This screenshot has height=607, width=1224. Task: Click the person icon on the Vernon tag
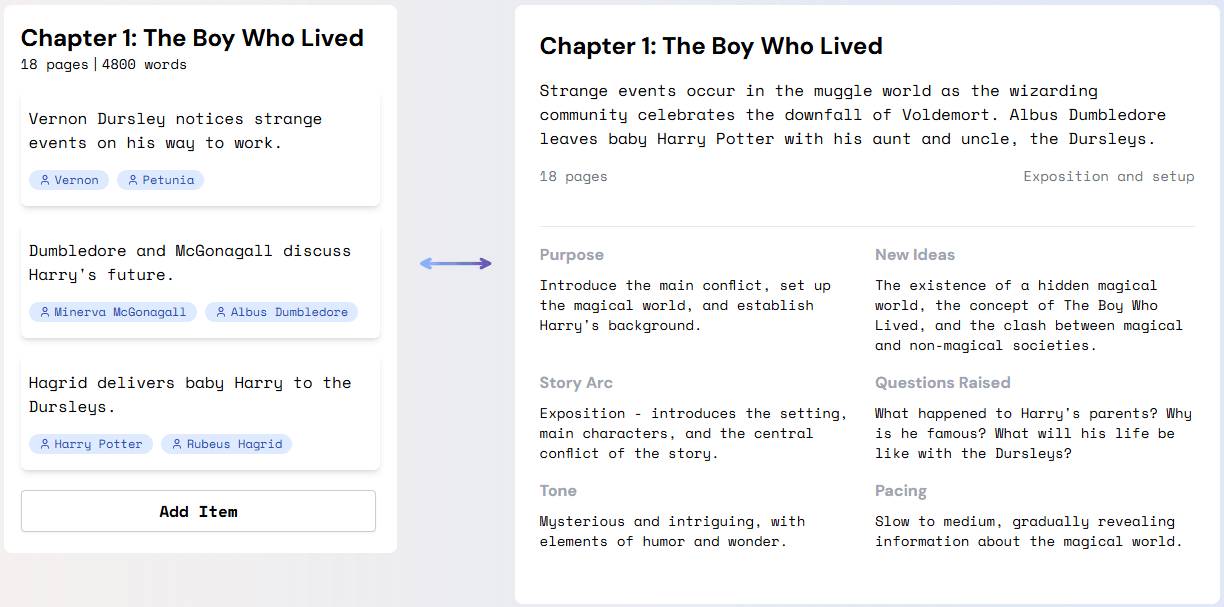(45, 180)
